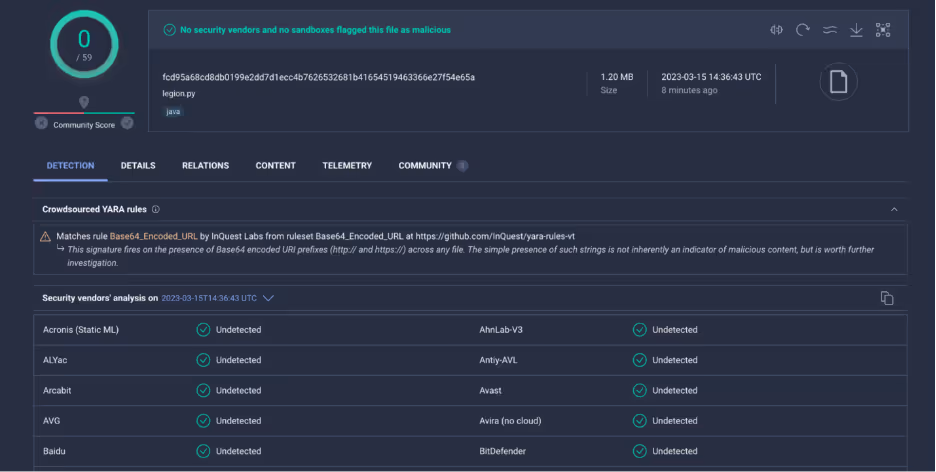Click the approximately-equal similarity icon

tap(830, 30)
